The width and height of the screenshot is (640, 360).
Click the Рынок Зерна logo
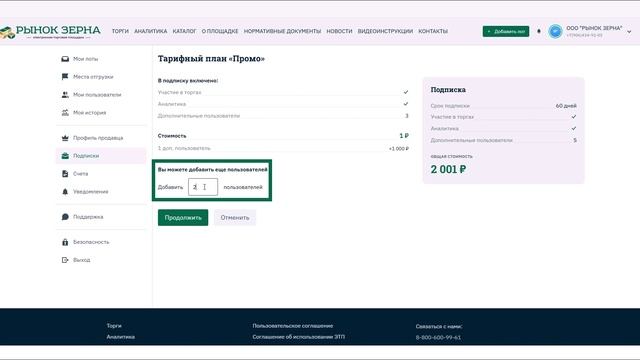coord(50,32)
